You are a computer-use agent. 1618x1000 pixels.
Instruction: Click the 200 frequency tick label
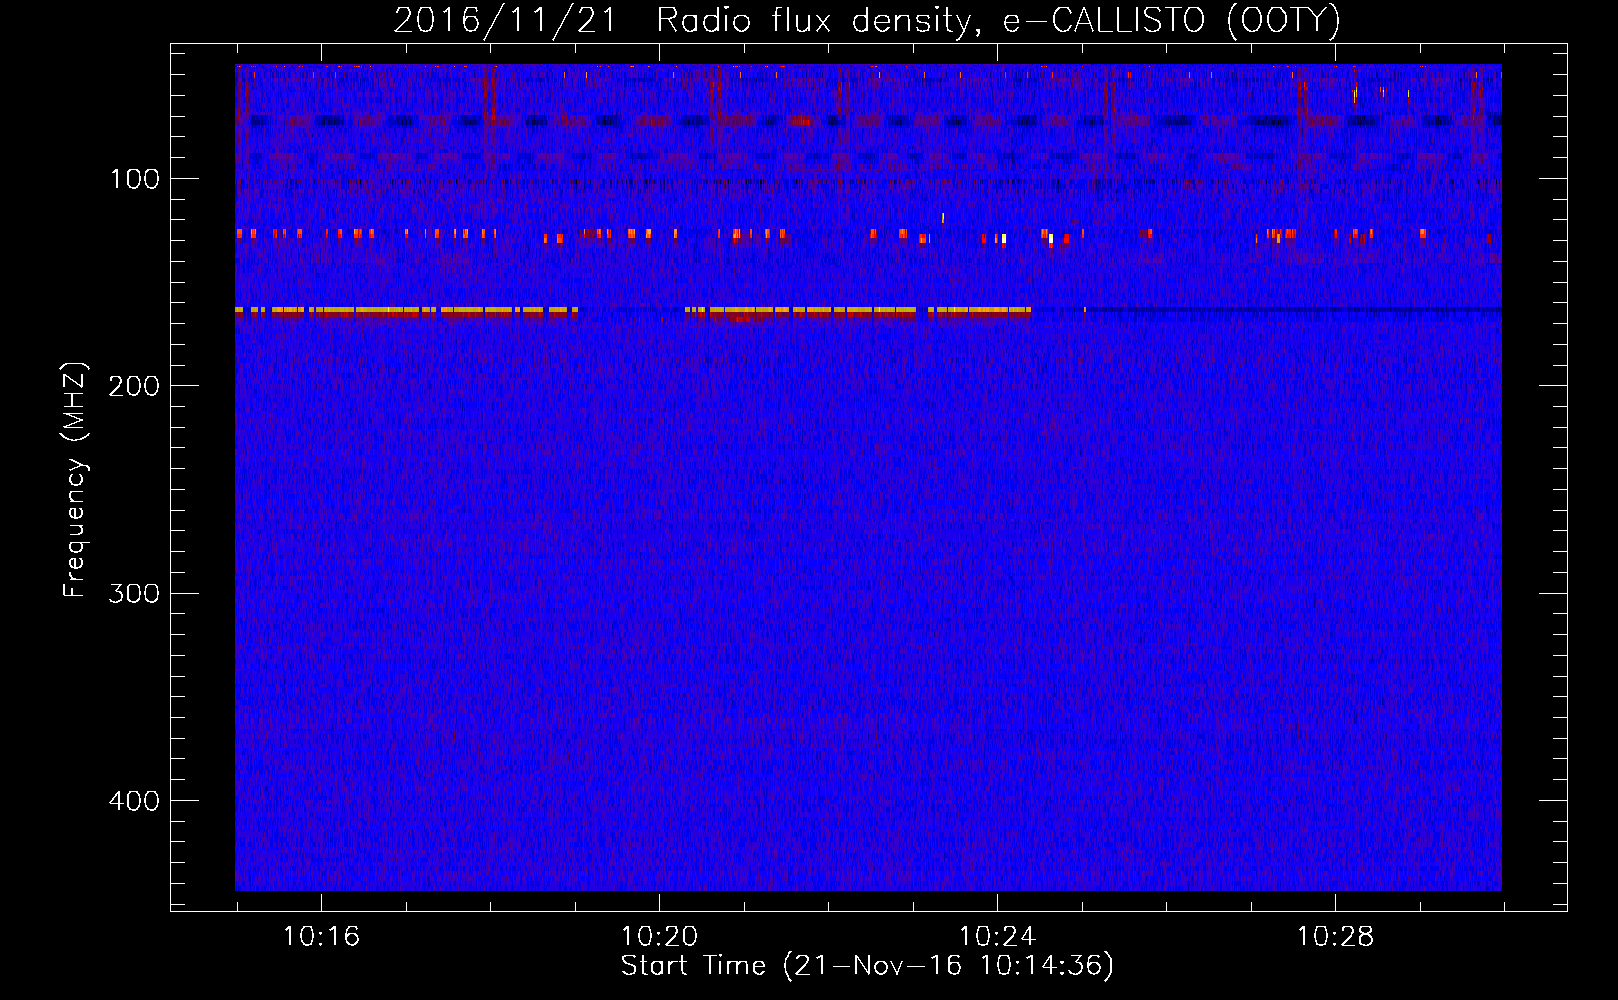[x=134, y=386]
